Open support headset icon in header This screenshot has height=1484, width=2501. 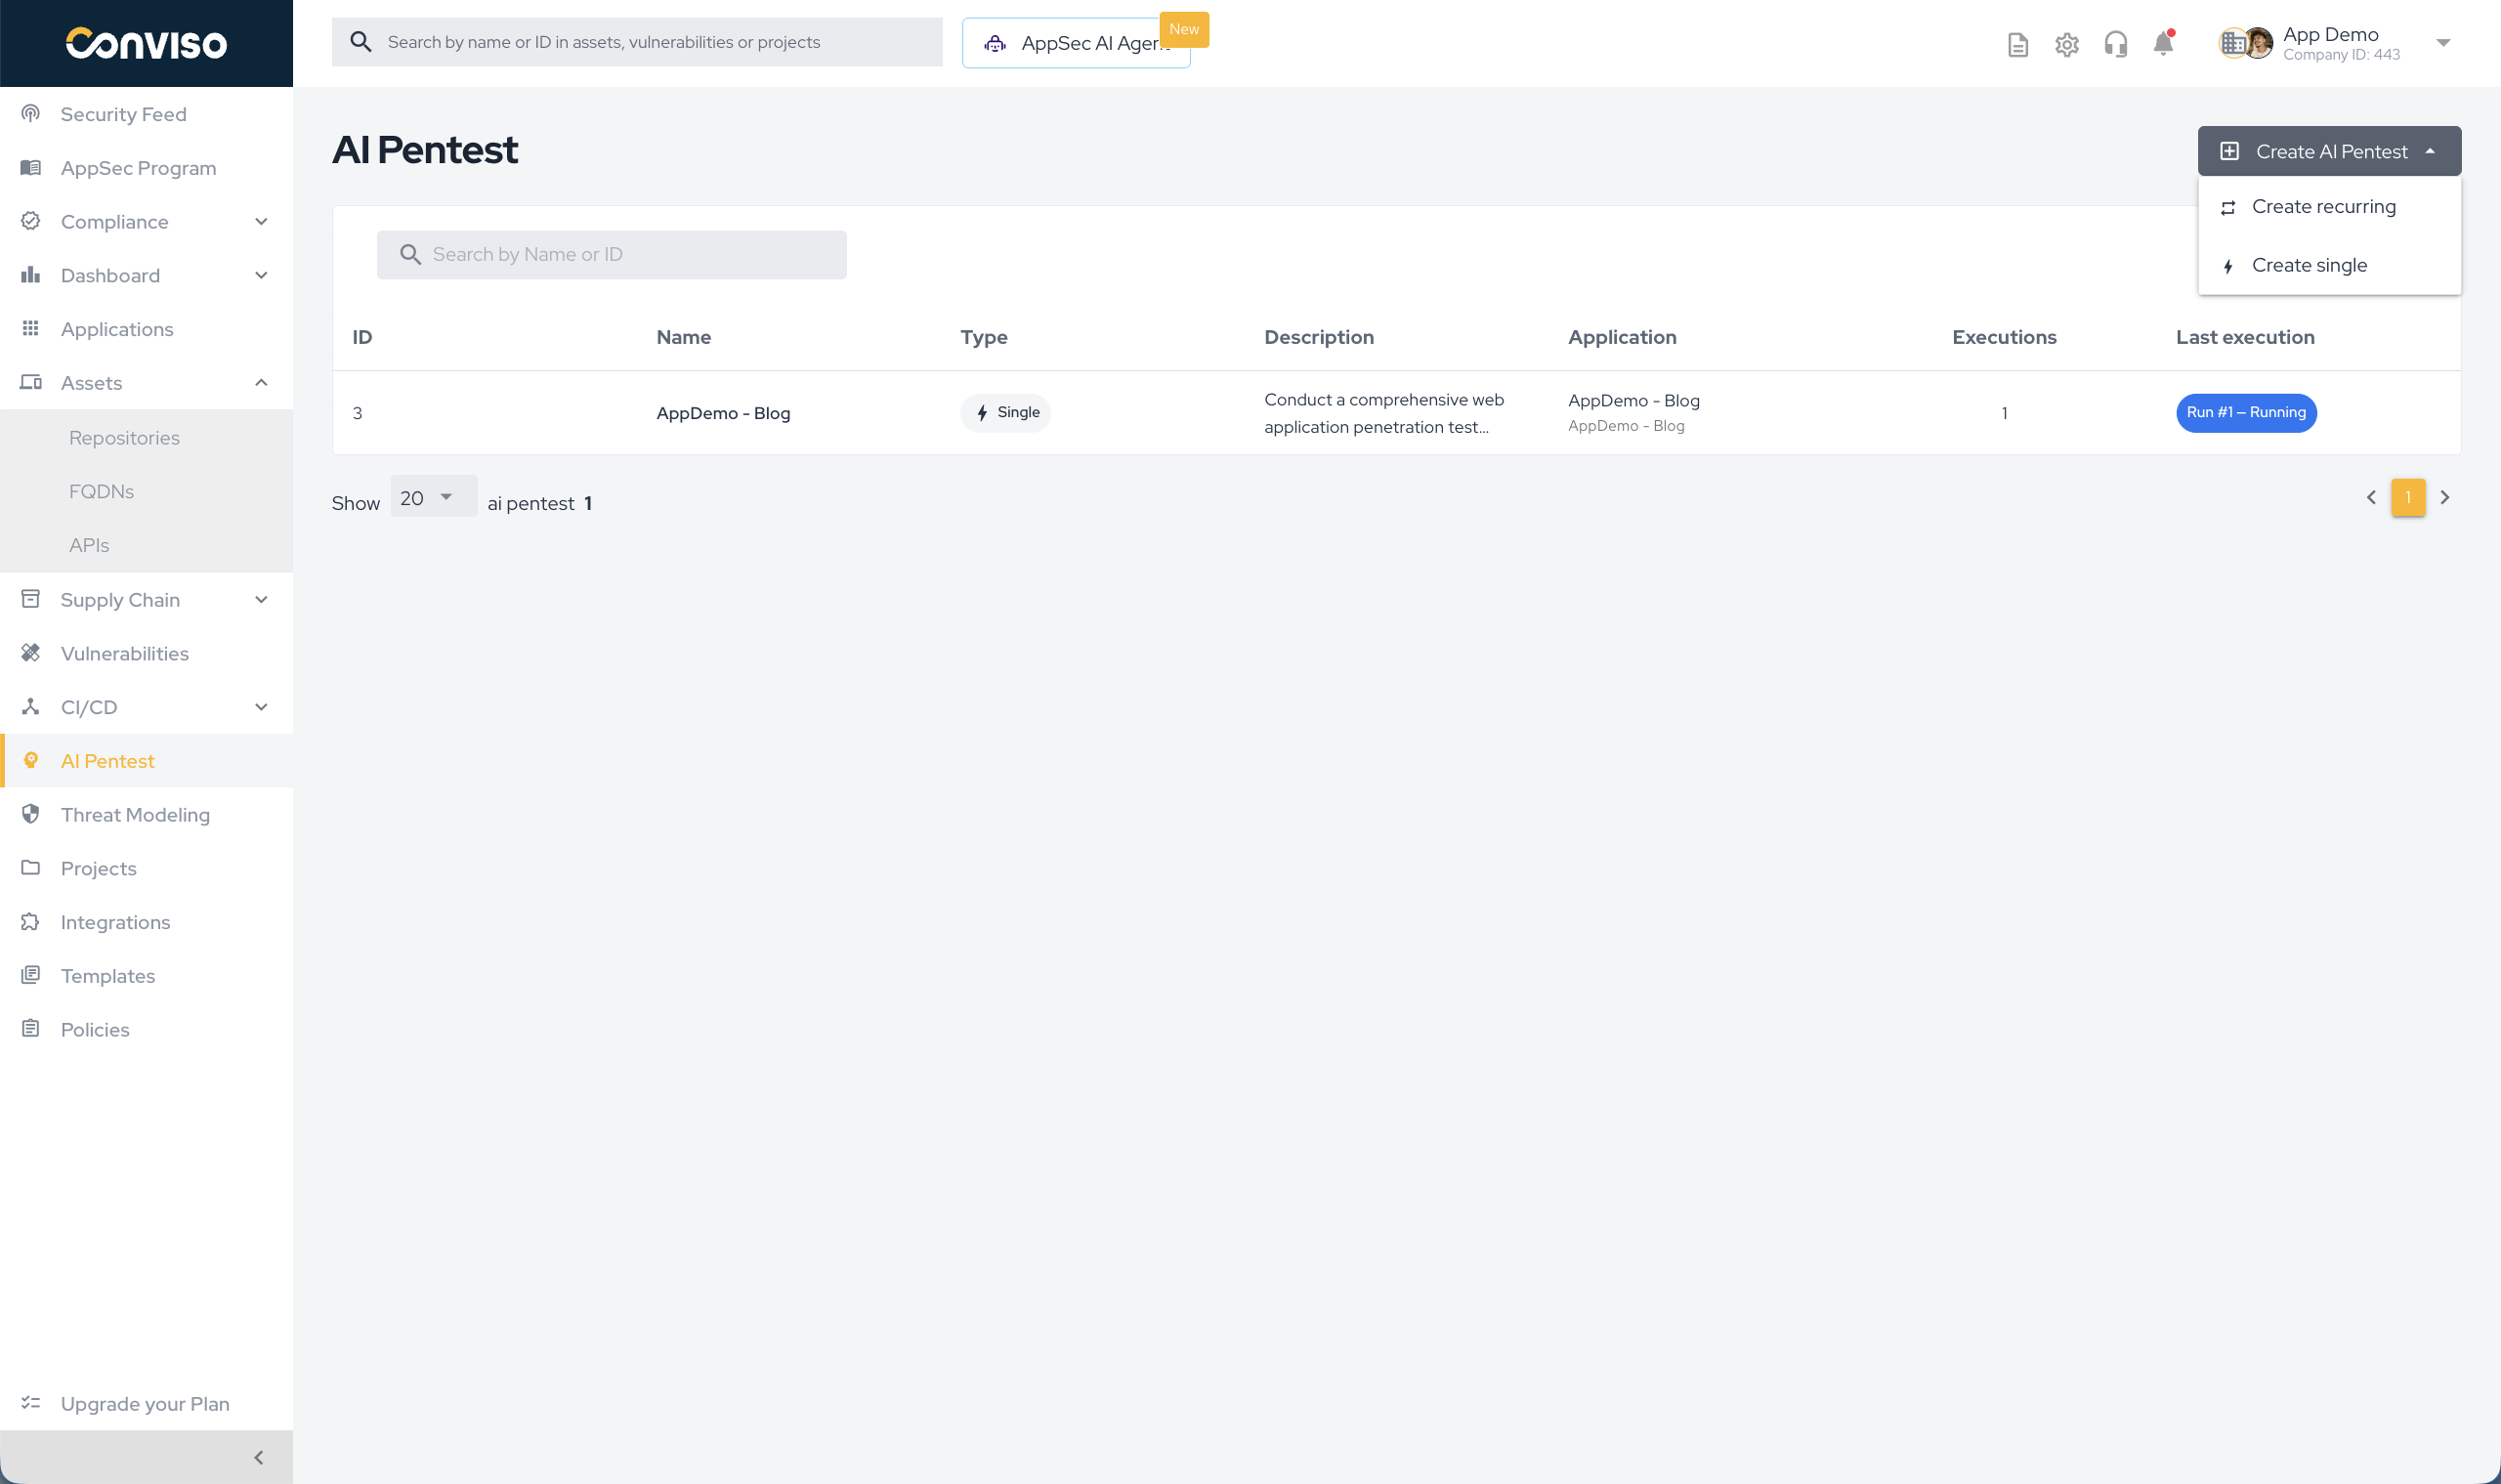pyautogui.click(x=2116, y=44)
